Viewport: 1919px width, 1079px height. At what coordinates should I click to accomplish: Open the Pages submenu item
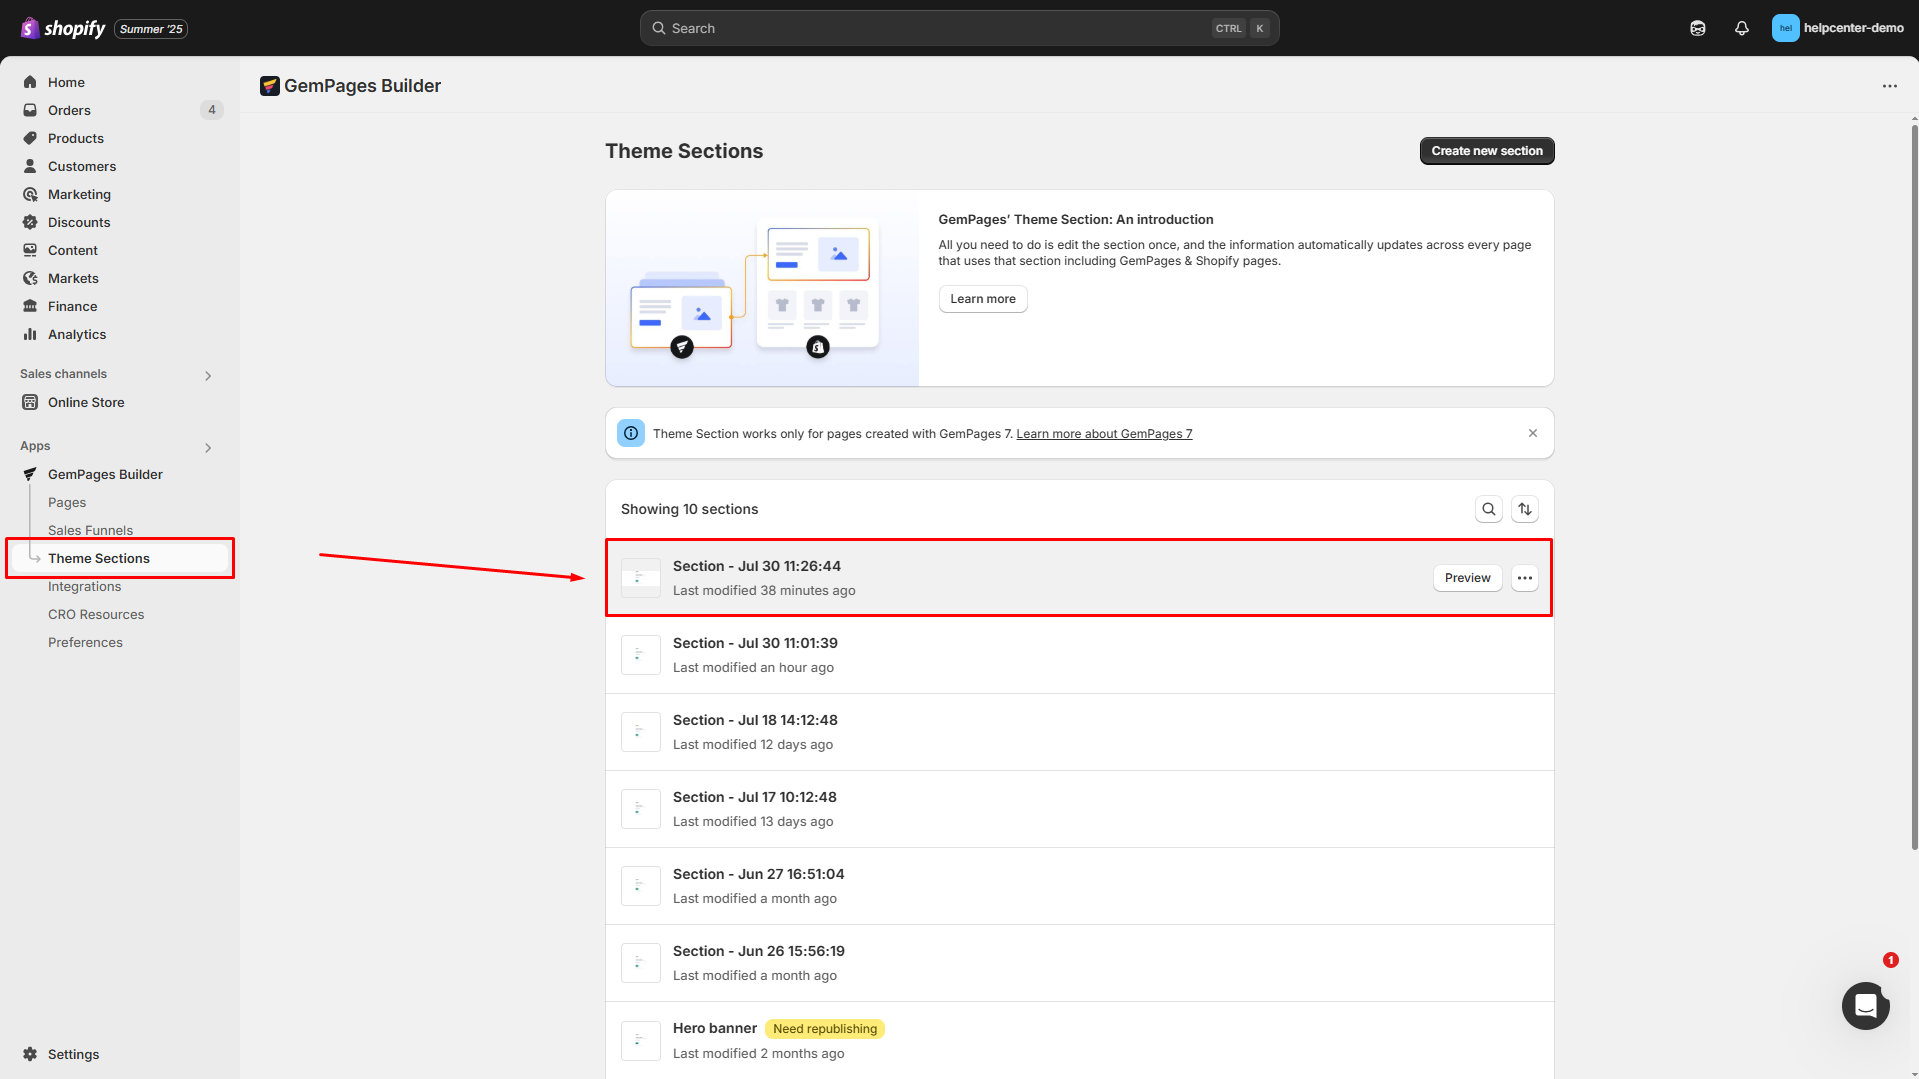click(x=67, y=502)
